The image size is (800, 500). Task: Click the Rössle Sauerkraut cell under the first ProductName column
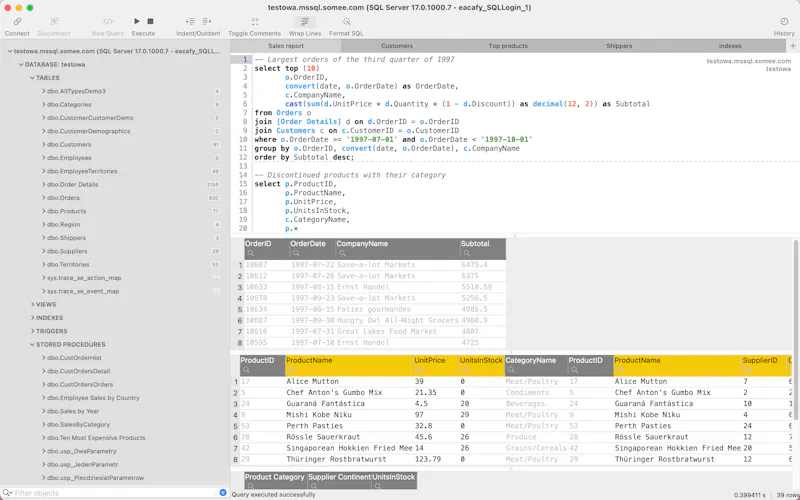349,437
